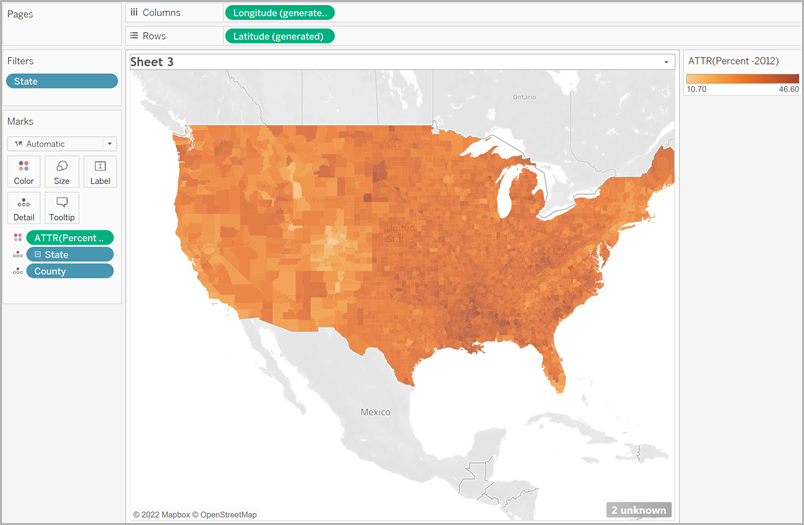Image resolution: width=804 pixels, height=525 pixels.
Task: Click detail icon beside State pill
Action: coord(17,255)
